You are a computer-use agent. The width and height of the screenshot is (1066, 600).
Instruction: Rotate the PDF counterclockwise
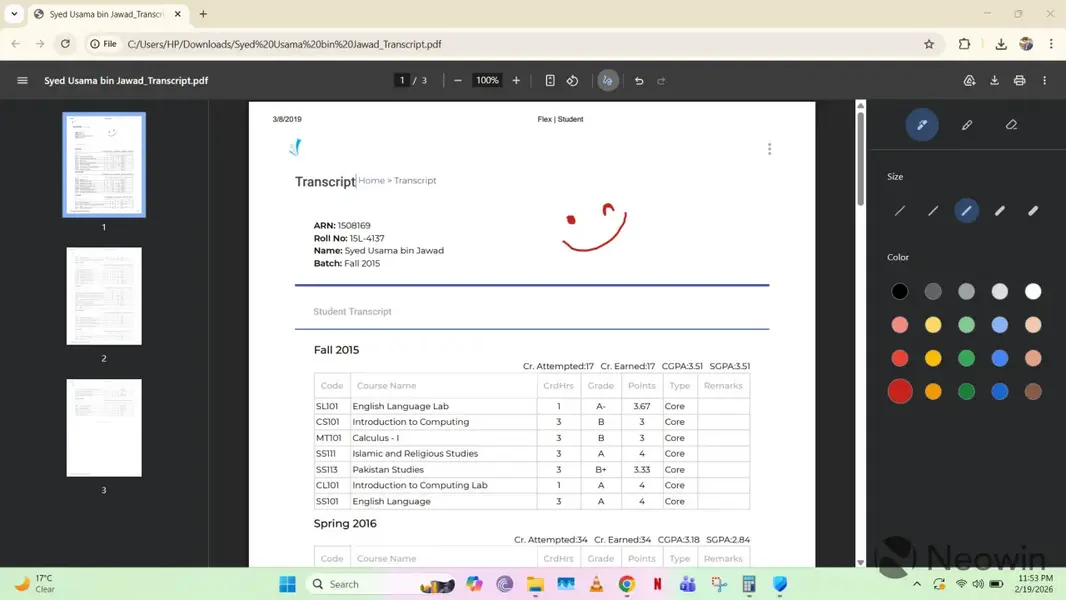[x=573, y=81]
